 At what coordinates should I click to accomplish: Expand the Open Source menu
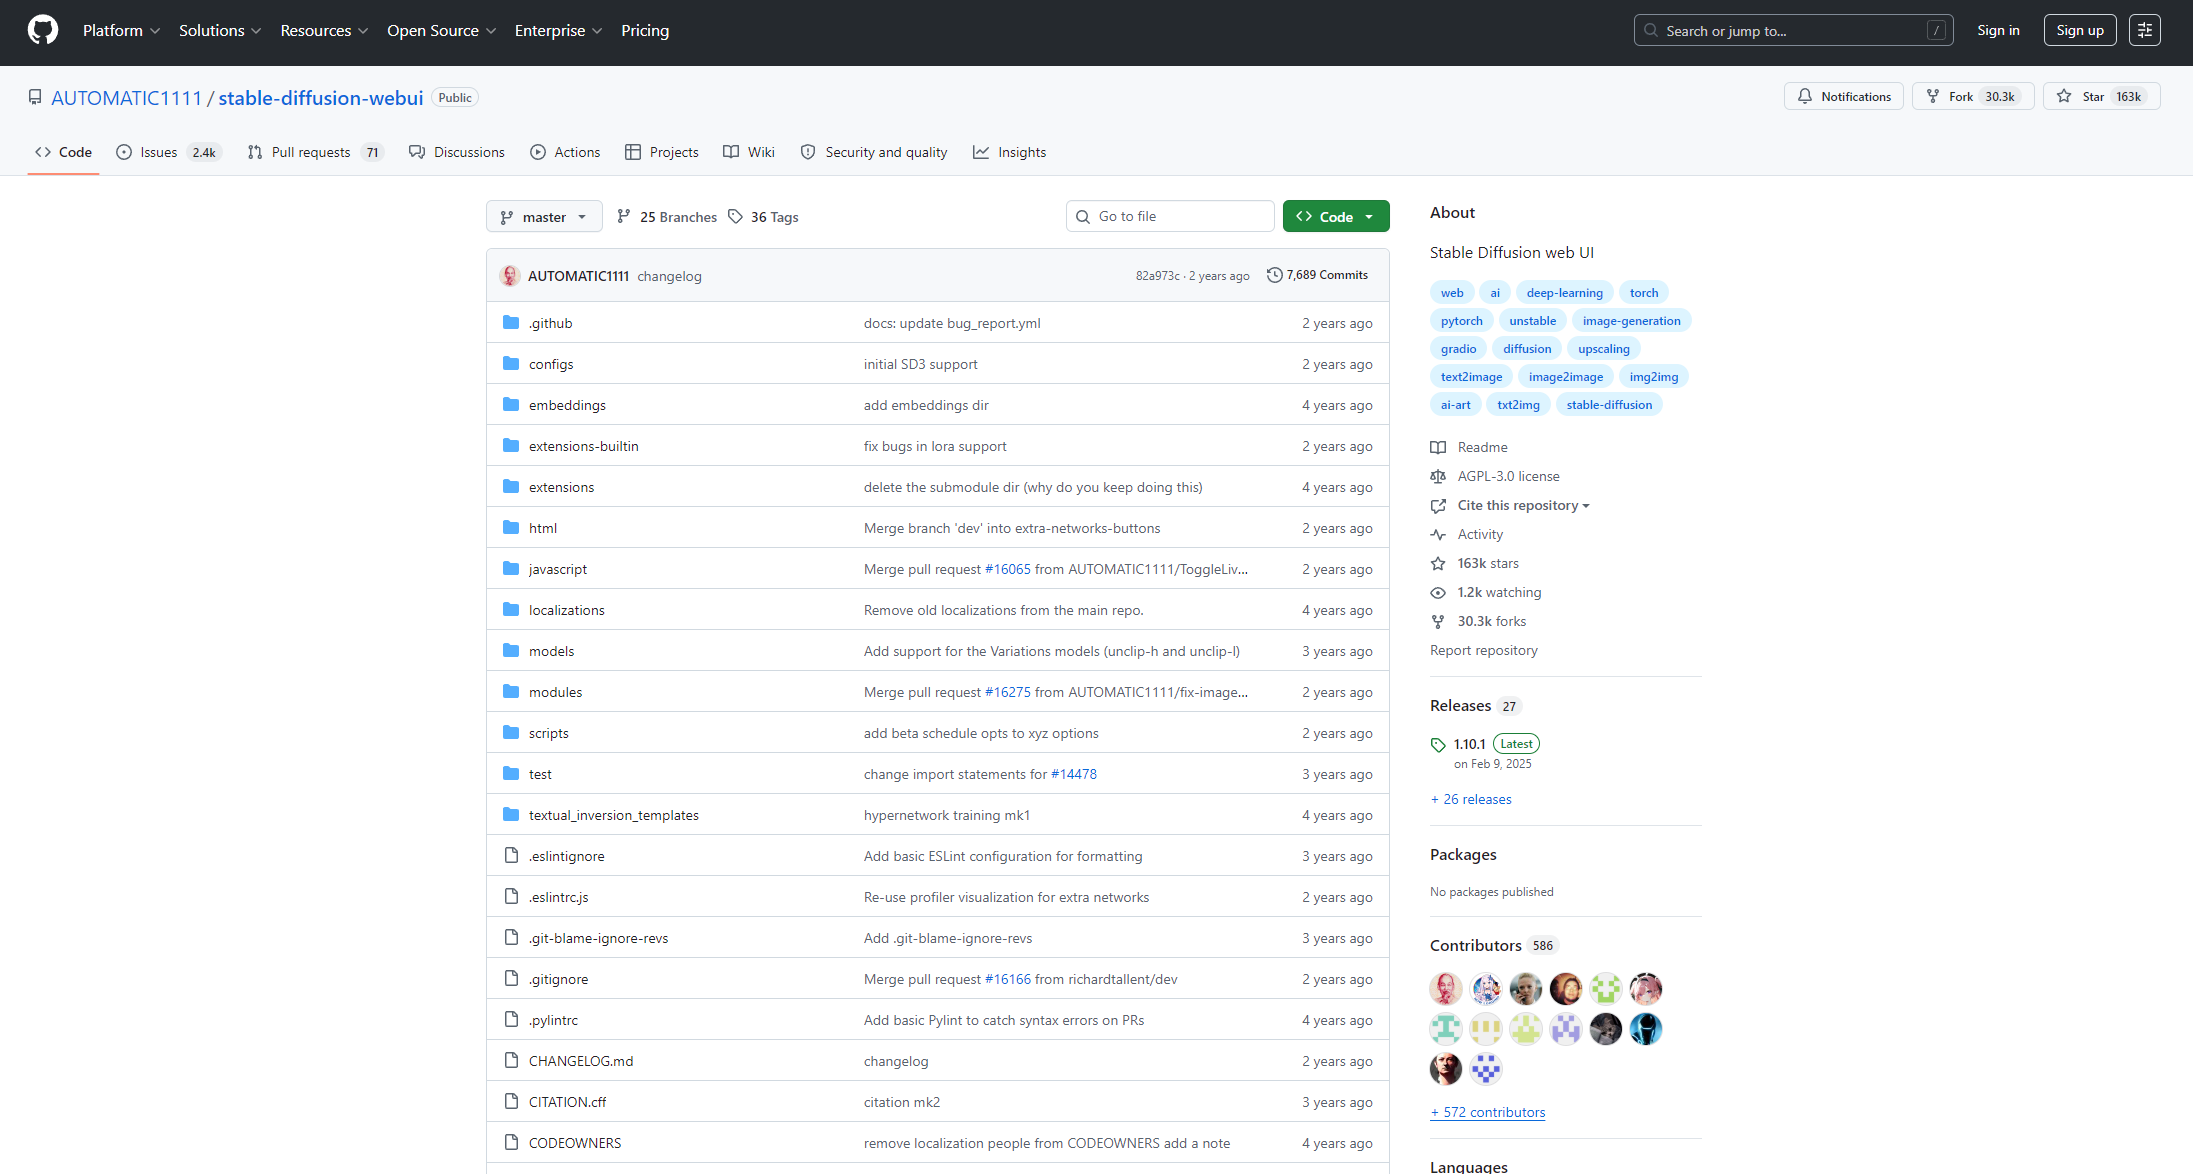click(x=441, y=30)
